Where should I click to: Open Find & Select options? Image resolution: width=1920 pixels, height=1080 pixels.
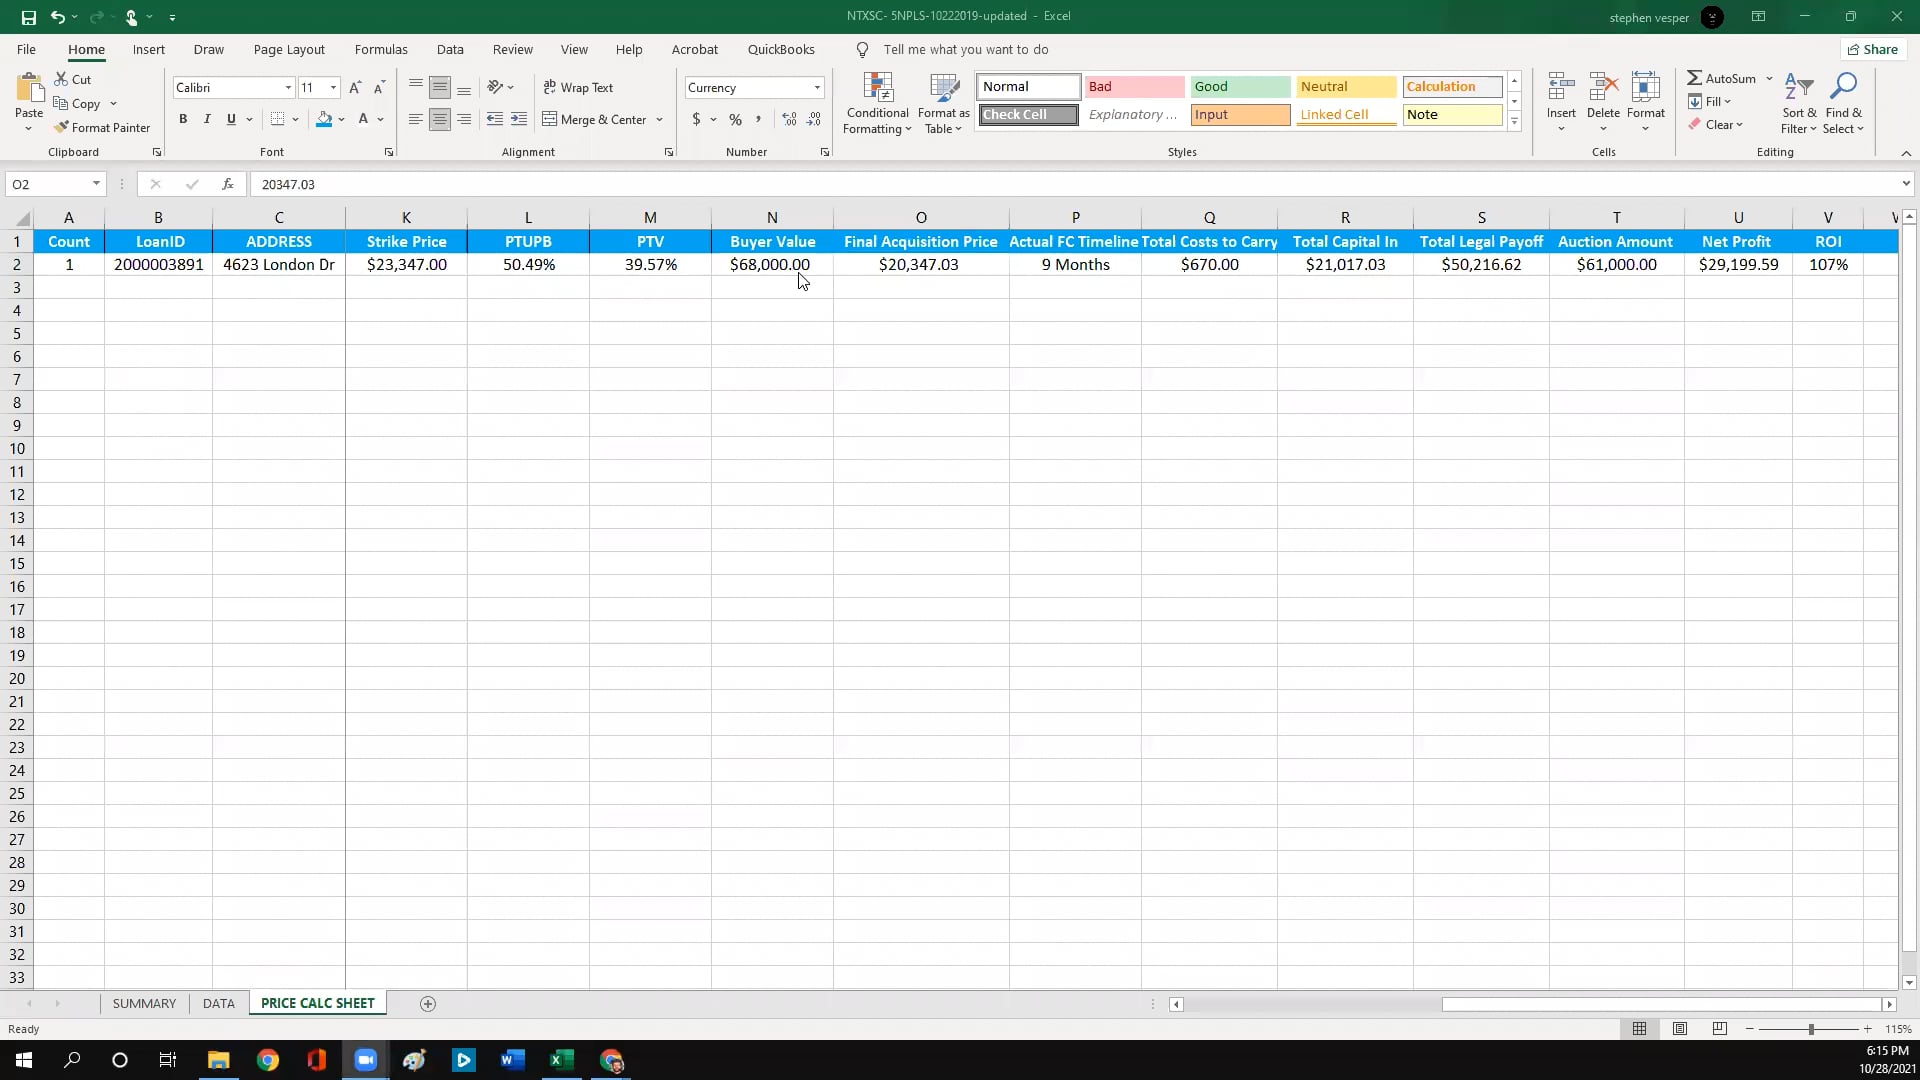1844,103
